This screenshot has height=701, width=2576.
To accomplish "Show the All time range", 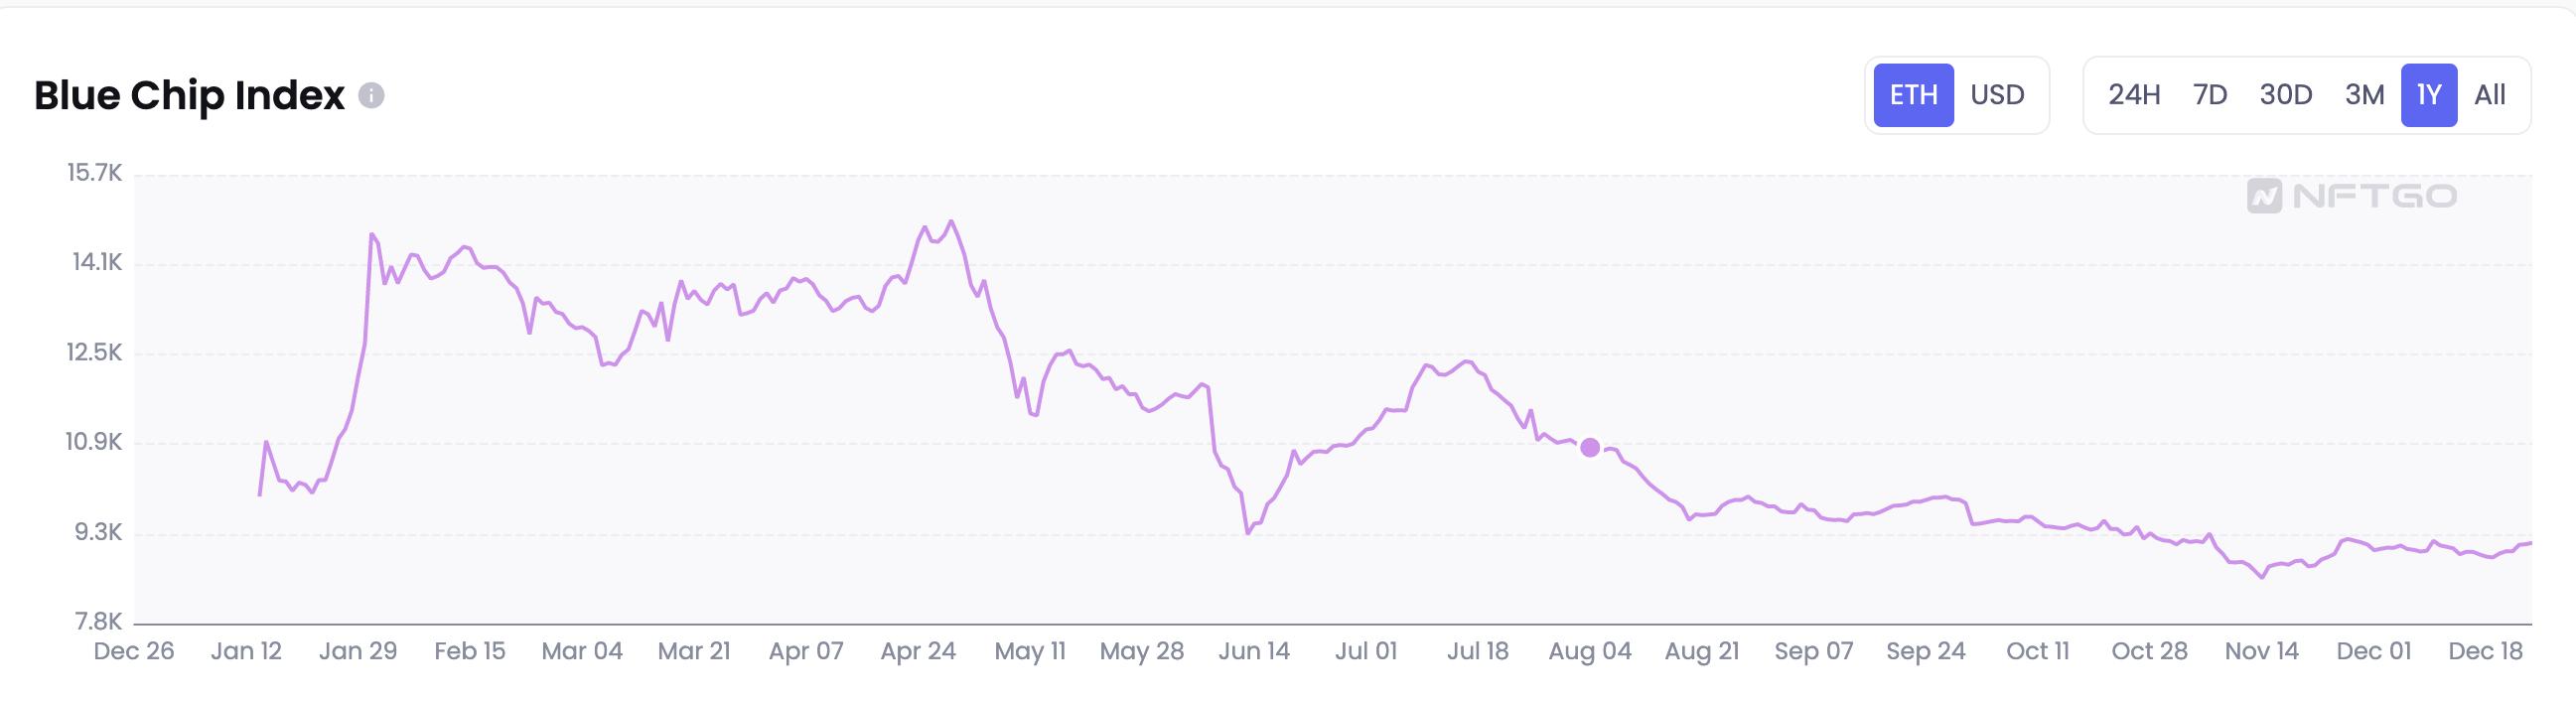I will [2490, 95].
